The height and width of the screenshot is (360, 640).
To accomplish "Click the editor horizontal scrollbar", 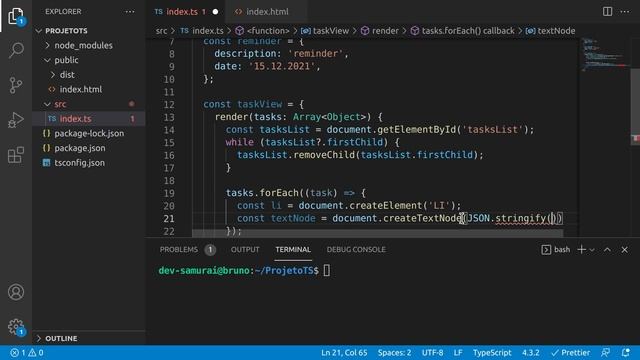I will pyautogui.click(x=377, y=233).
